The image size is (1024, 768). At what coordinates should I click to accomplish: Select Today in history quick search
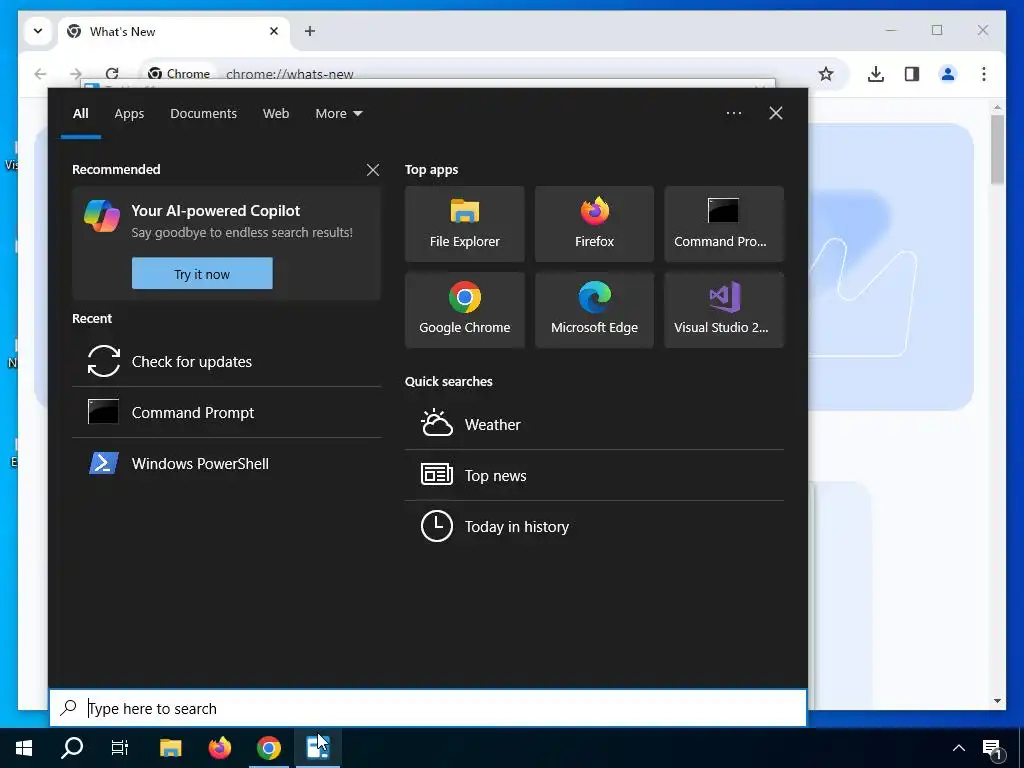pos(594,526)
